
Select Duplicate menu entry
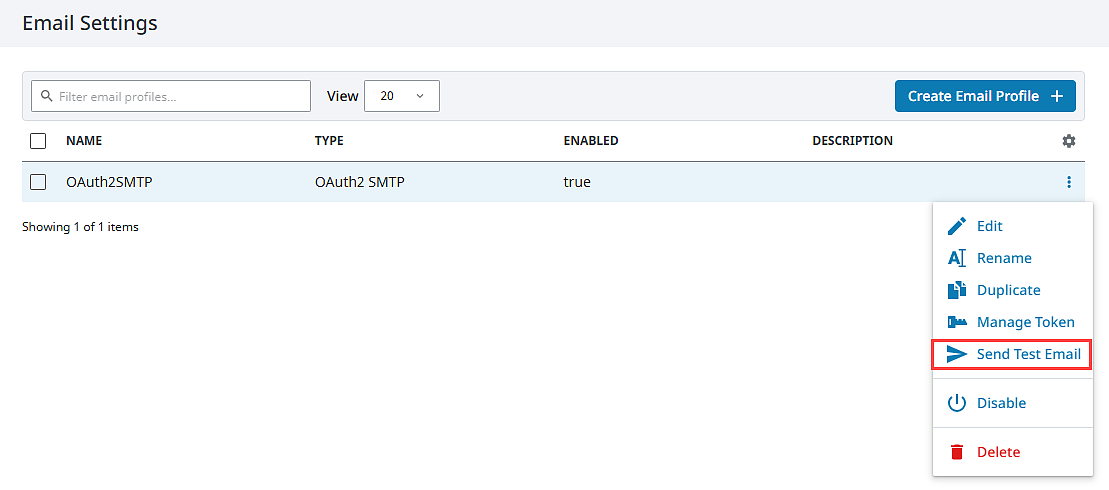[x=1011, y=290]
